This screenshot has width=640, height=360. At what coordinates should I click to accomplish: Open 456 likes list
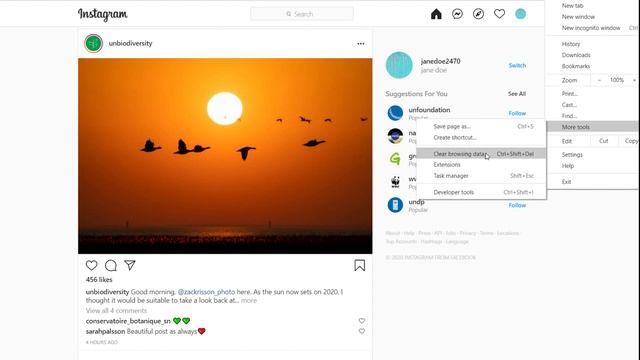click(x=99, y=280)
